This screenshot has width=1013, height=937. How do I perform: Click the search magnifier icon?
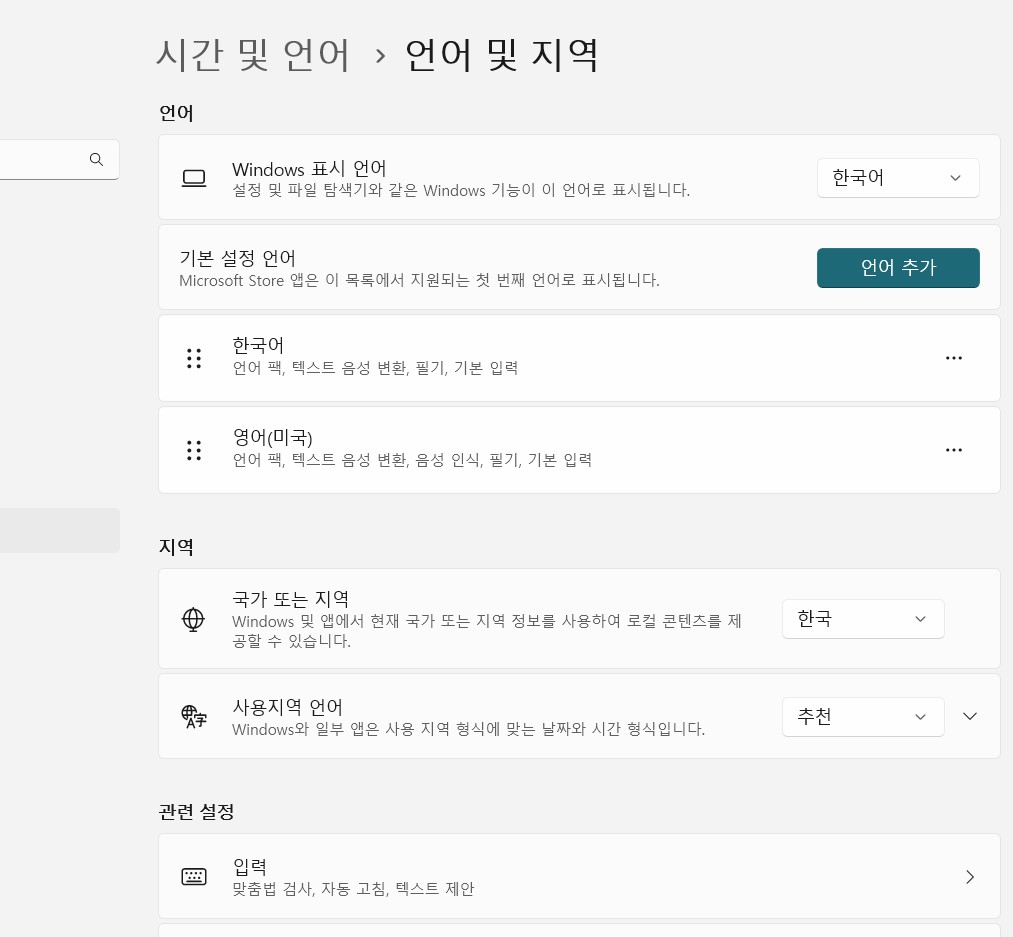coord(96,159)
